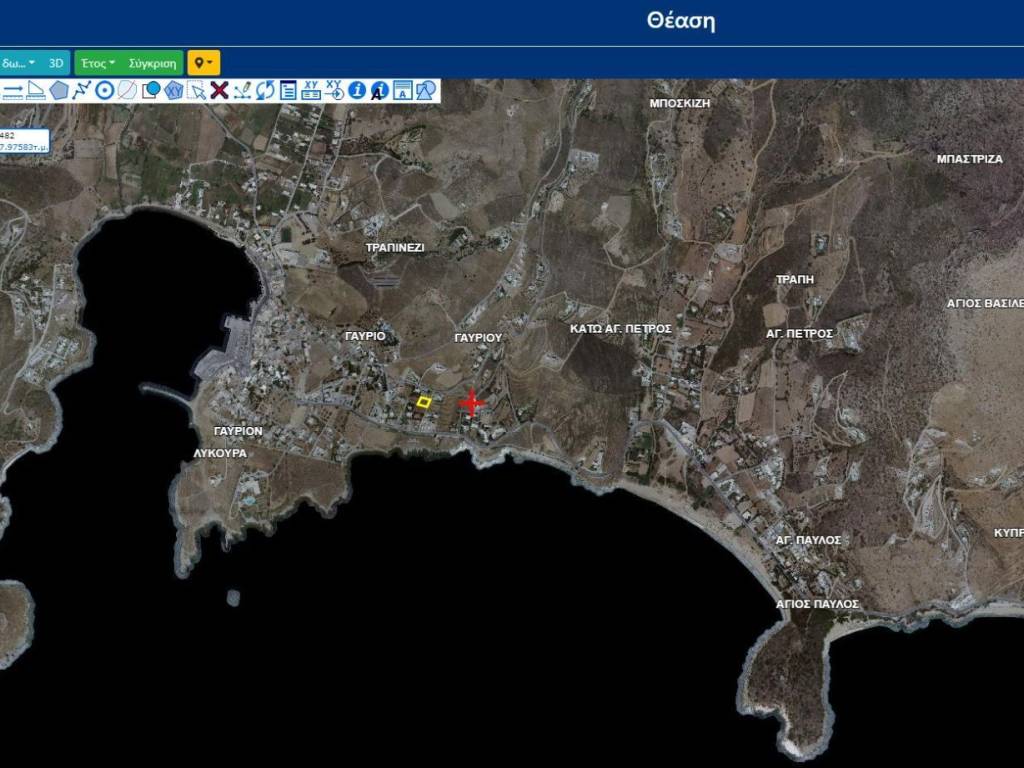Choose the polygon drawing tool

point(59,90)
